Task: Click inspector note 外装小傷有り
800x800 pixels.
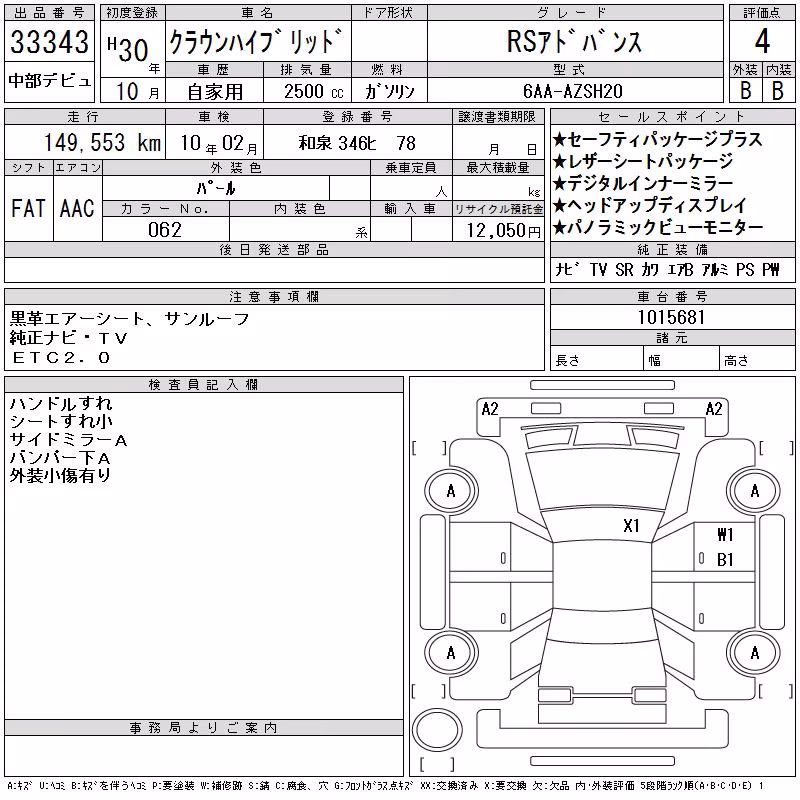Action: pos(60,476)
